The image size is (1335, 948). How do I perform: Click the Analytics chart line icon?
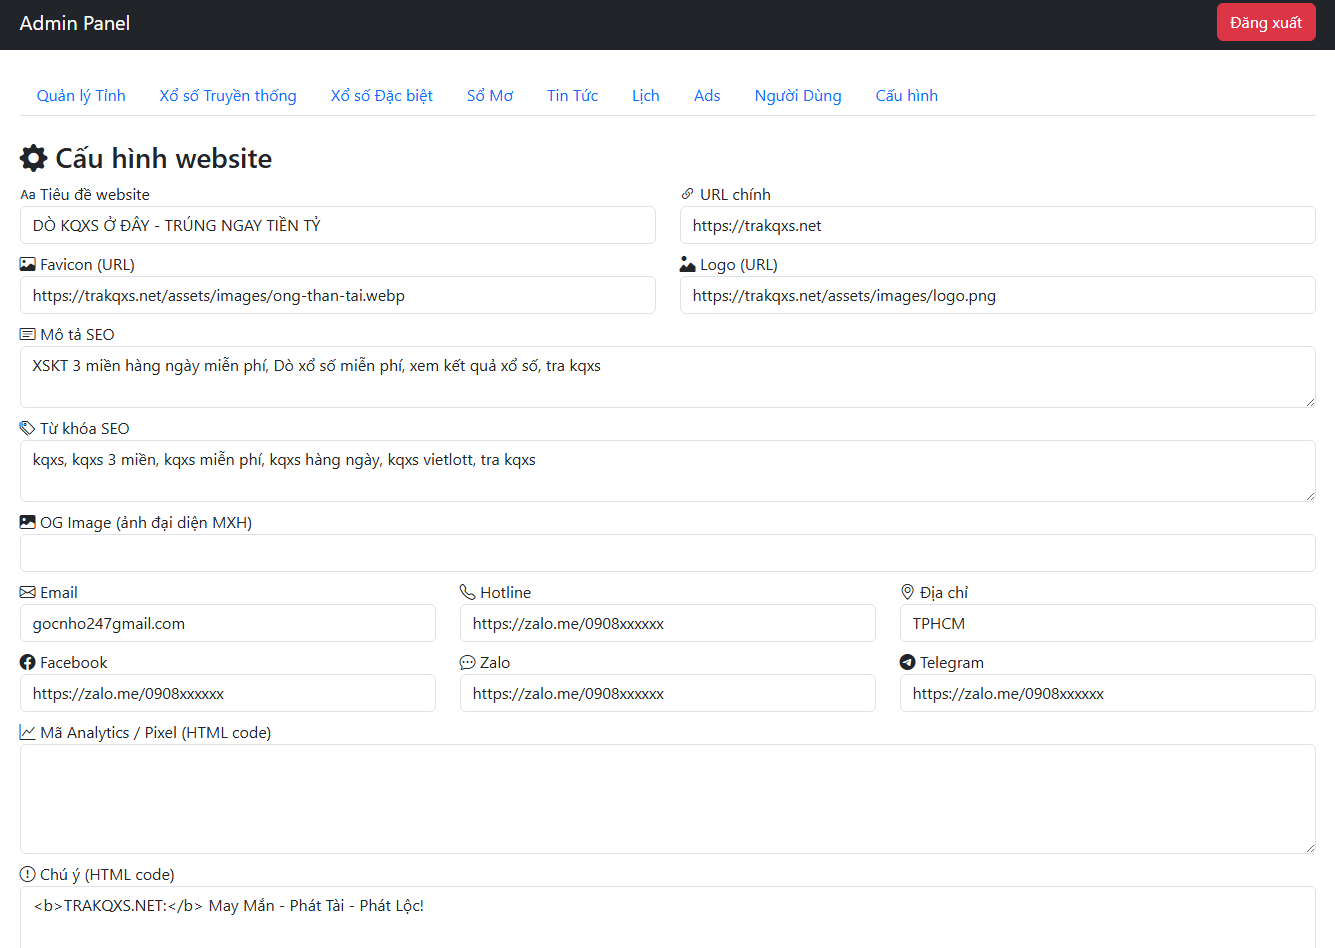pos(27,732)
